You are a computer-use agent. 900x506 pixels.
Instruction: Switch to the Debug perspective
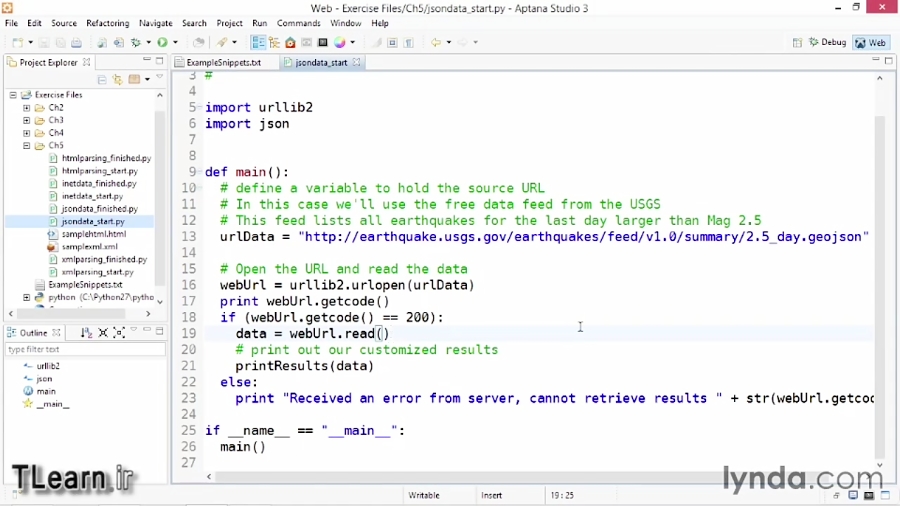click(828, 43)
